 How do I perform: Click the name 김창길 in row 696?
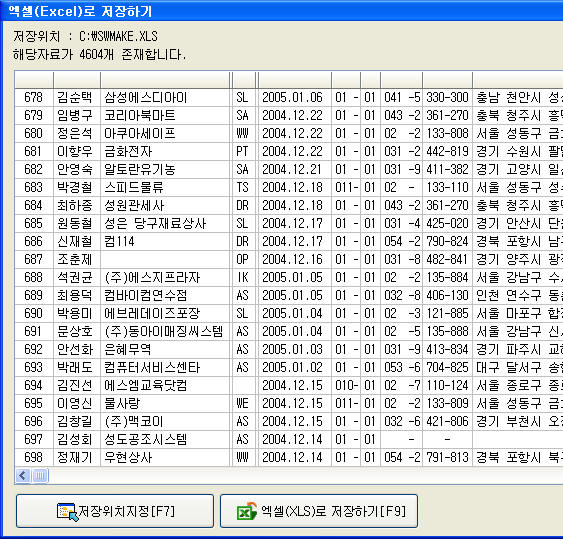coord(76,421)
